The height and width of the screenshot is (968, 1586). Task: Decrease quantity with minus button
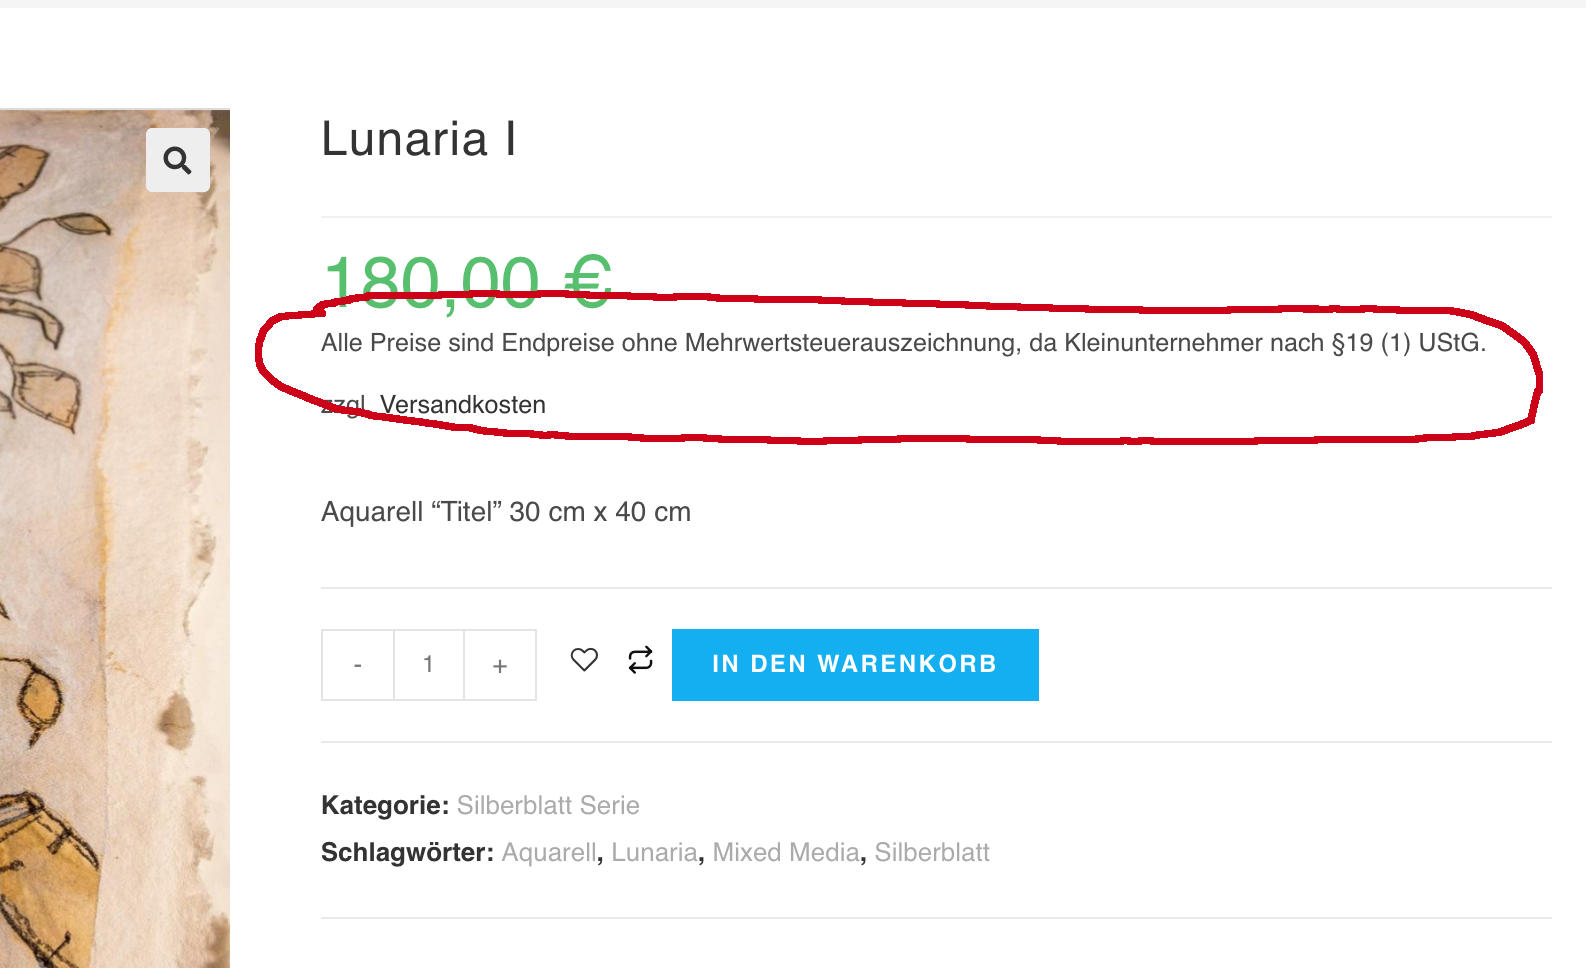point(358,665)
